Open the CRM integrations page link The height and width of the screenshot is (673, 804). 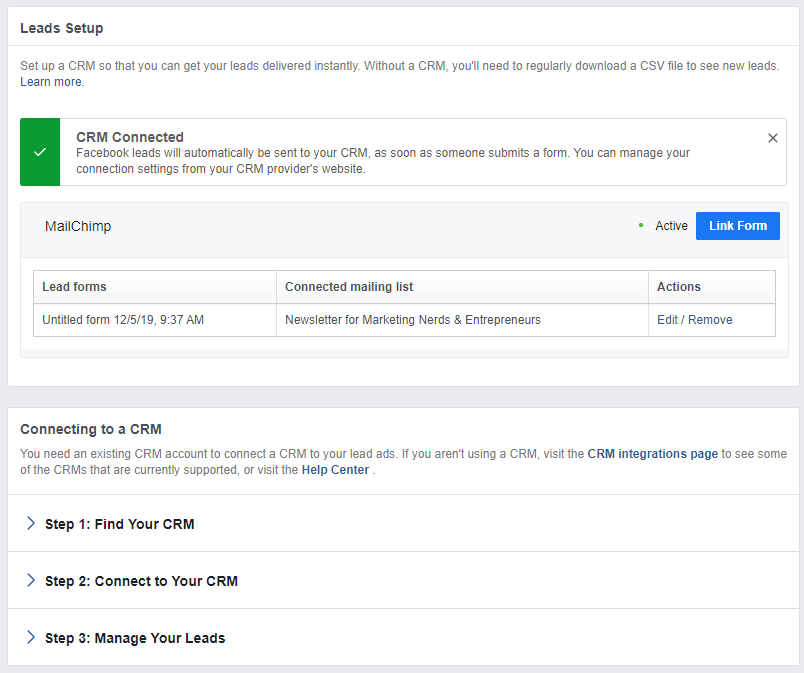pos(652,454)
